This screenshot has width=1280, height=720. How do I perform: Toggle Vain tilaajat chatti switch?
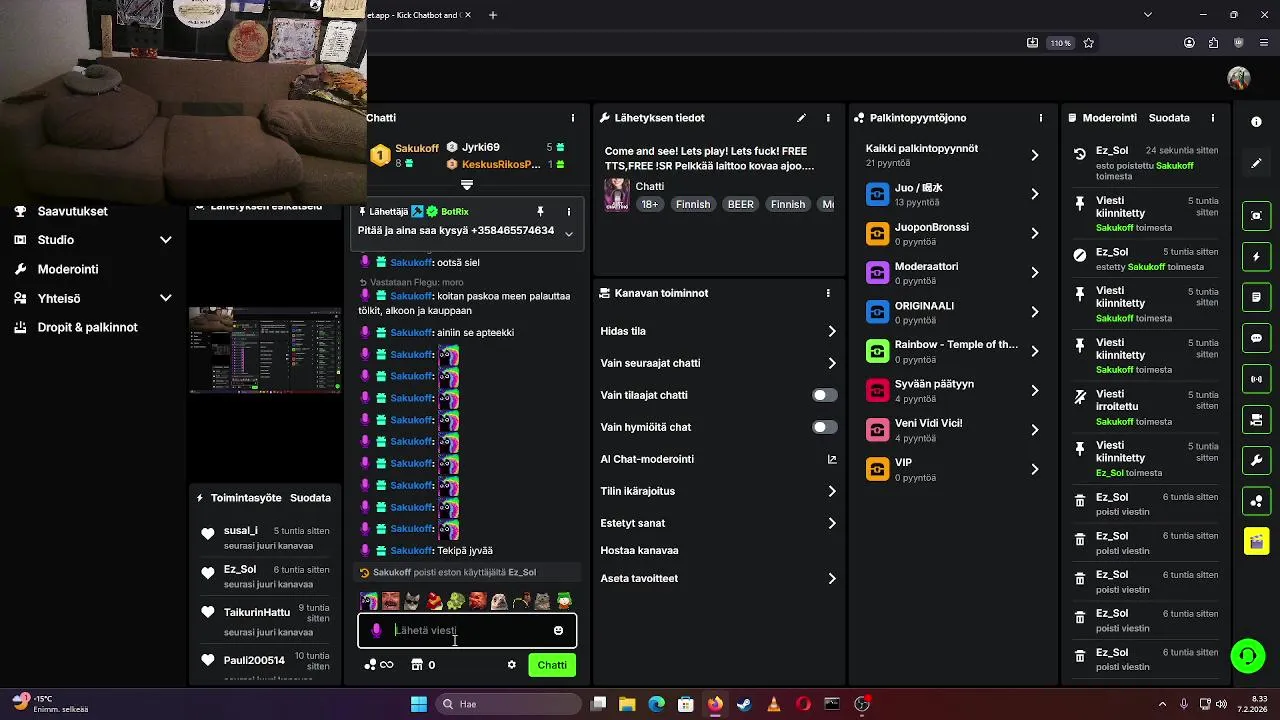824,395
